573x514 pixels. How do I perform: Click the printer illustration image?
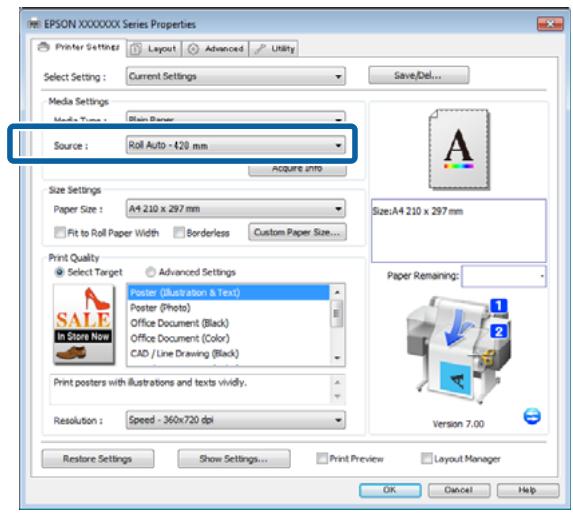tap(458, 349)
